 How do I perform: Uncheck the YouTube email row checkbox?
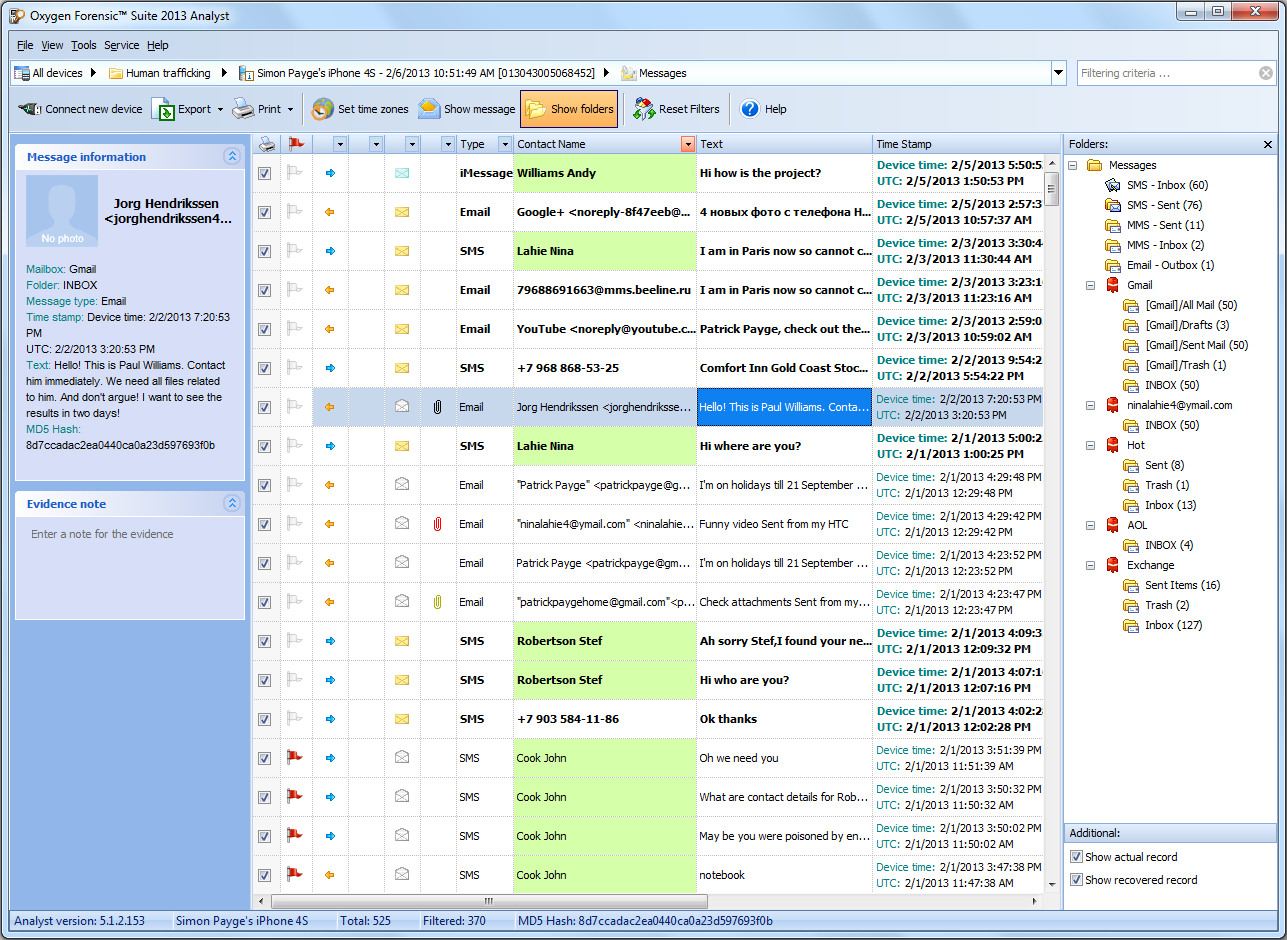(x=265, y=329)
